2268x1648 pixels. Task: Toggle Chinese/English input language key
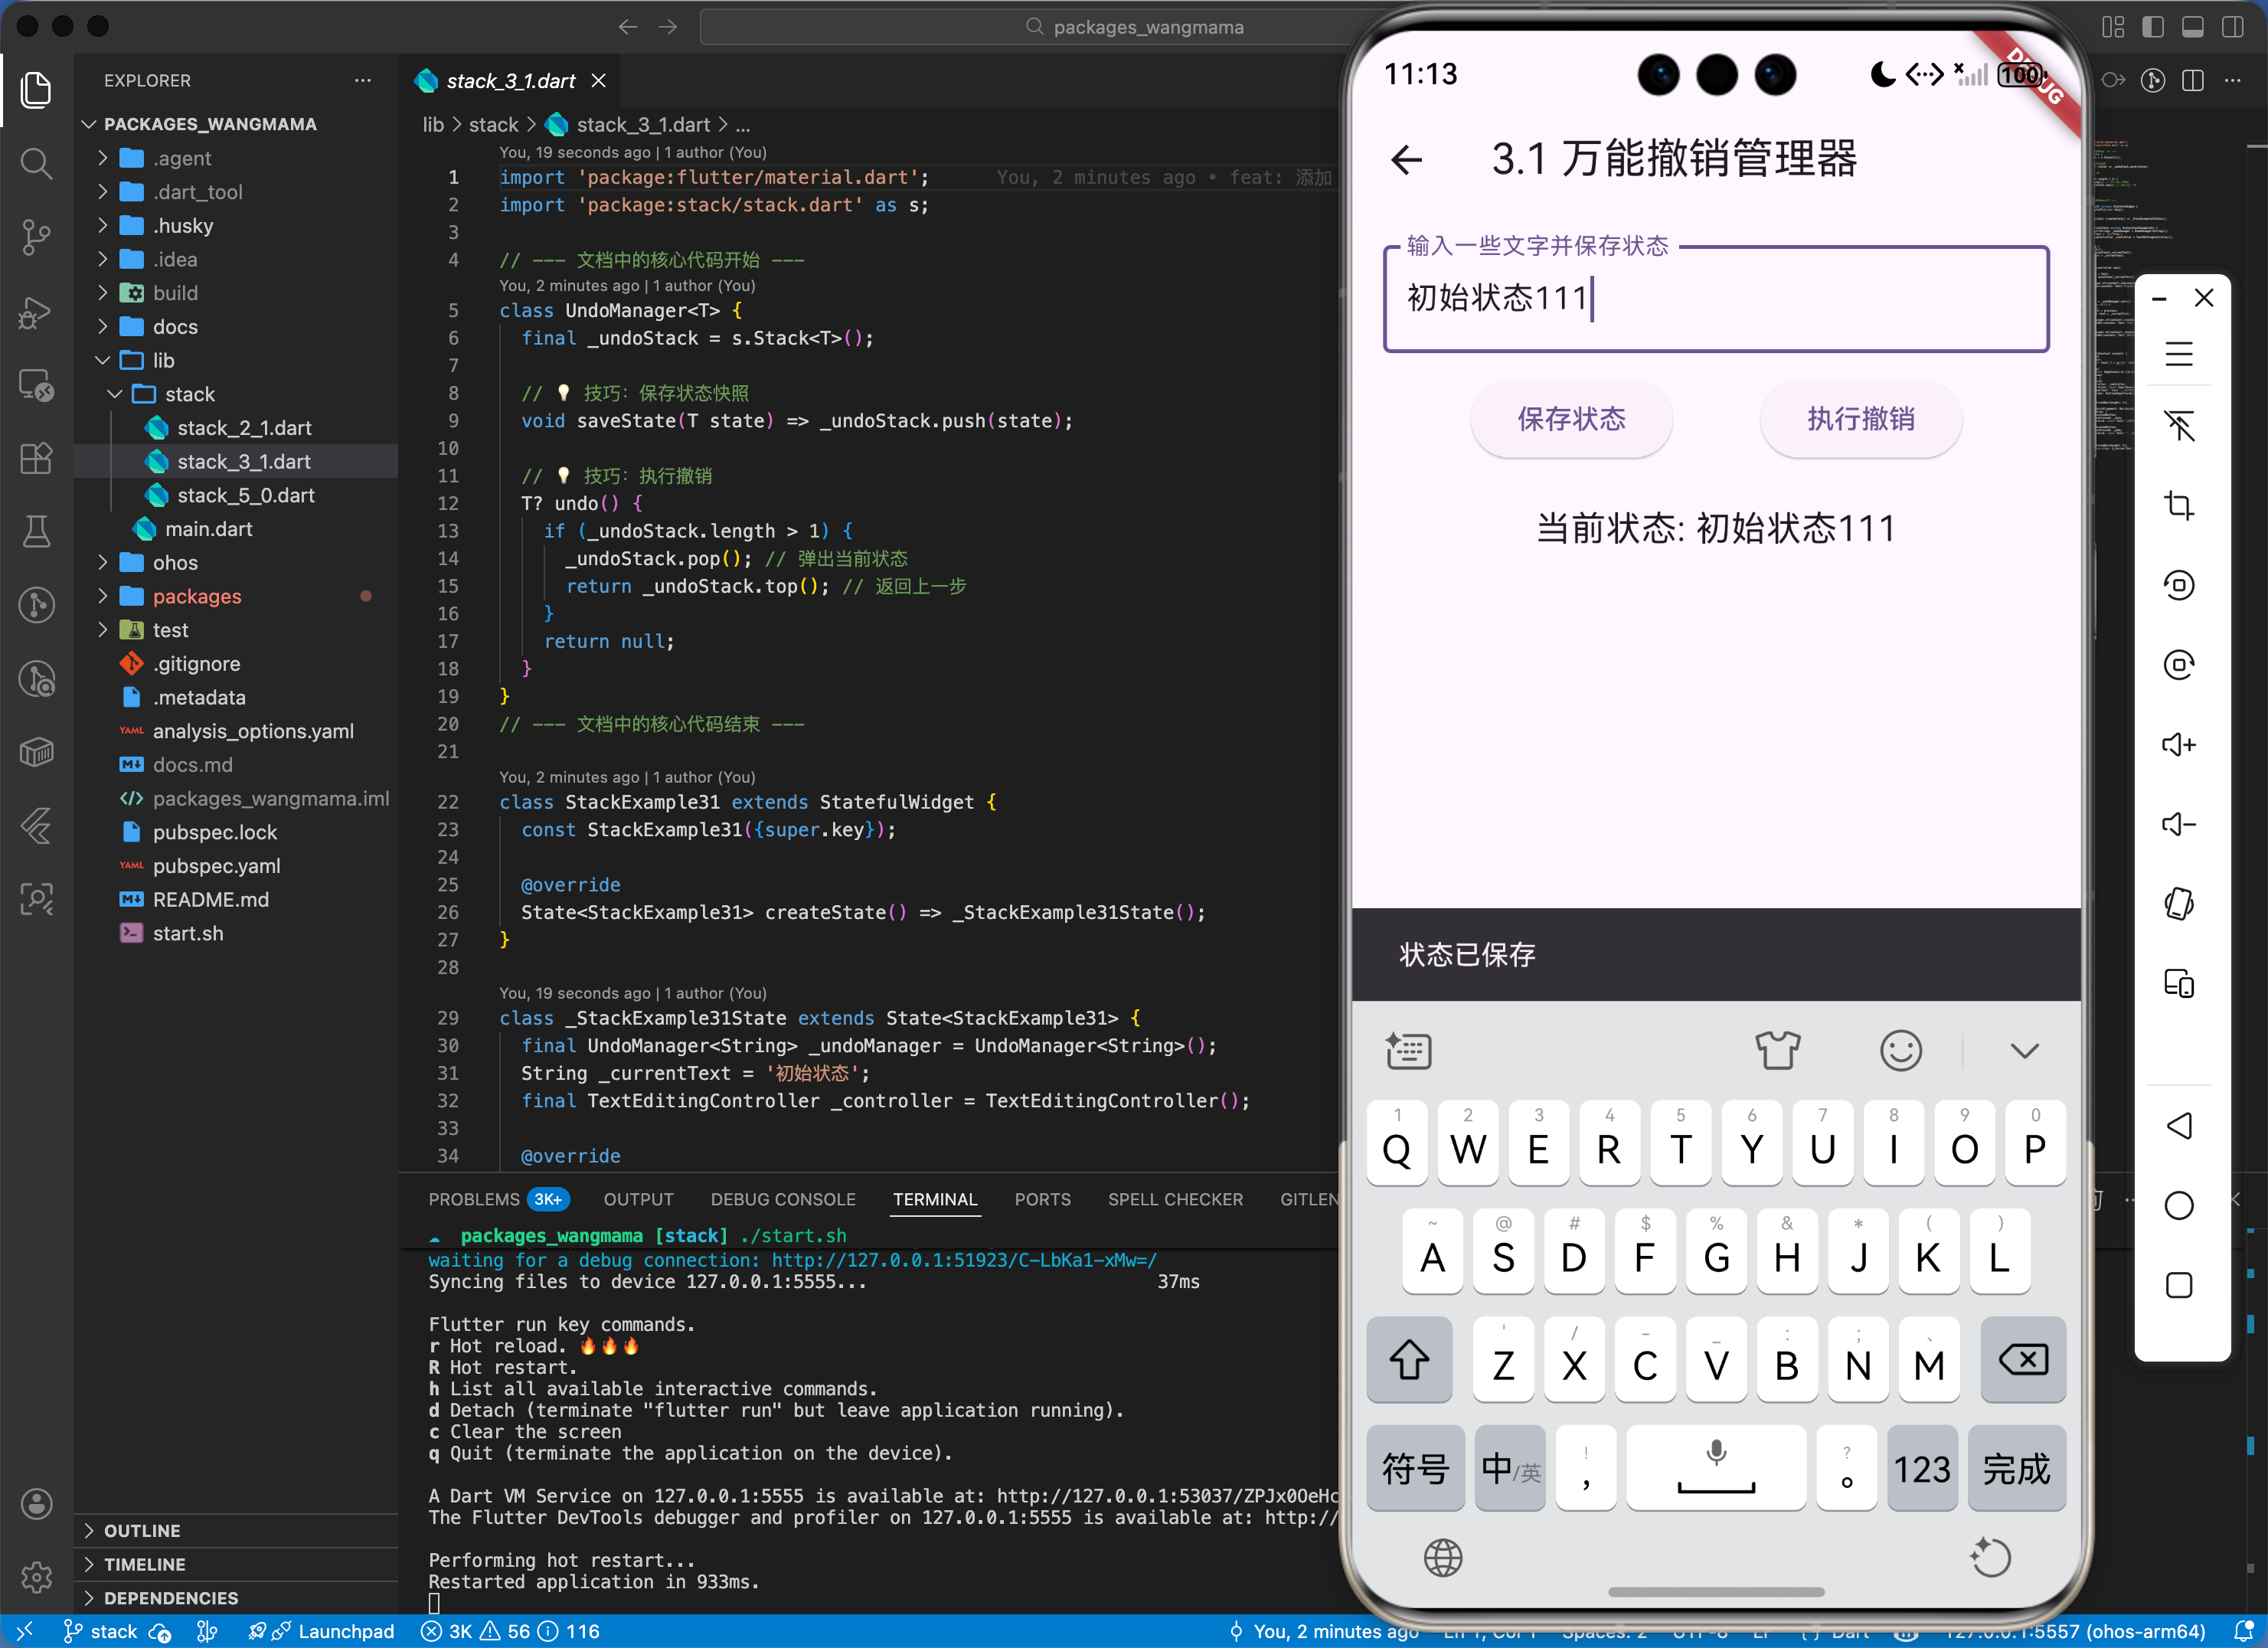click(x=1509, y=1469)
